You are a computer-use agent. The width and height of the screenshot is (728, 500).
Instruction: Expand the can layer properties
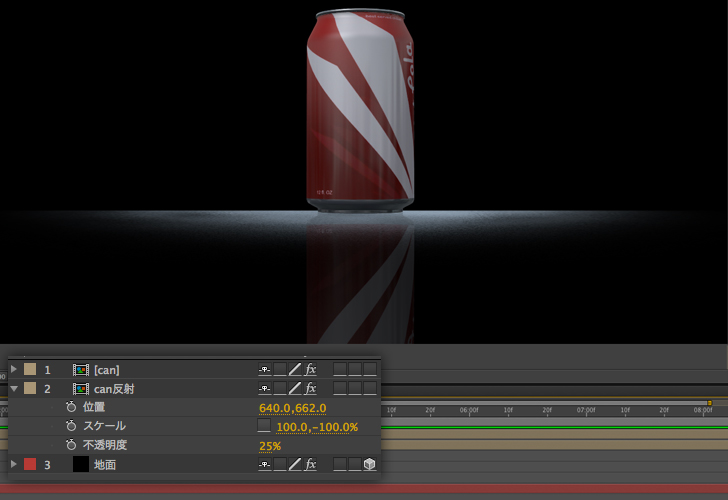[x=14, y=370]
